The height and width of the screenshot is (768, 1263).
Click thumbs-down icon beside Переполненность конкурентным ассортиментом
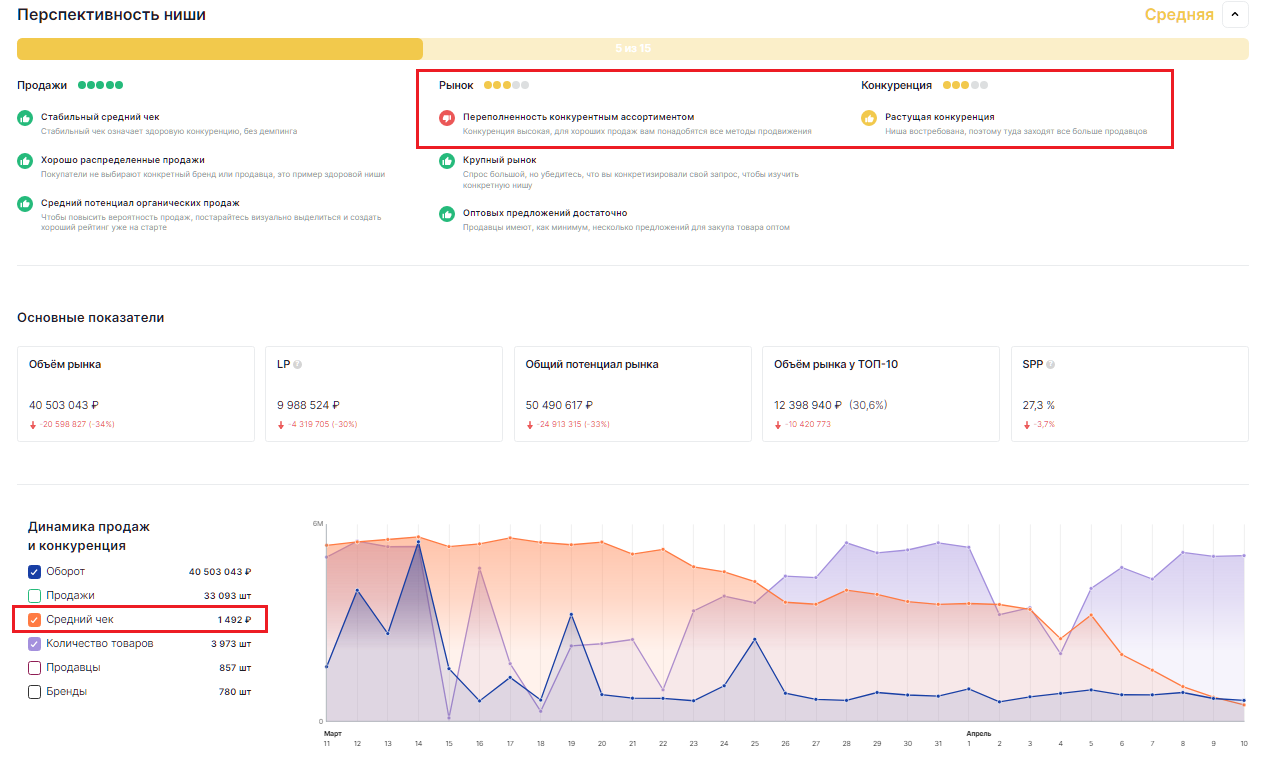pos(447,118)
